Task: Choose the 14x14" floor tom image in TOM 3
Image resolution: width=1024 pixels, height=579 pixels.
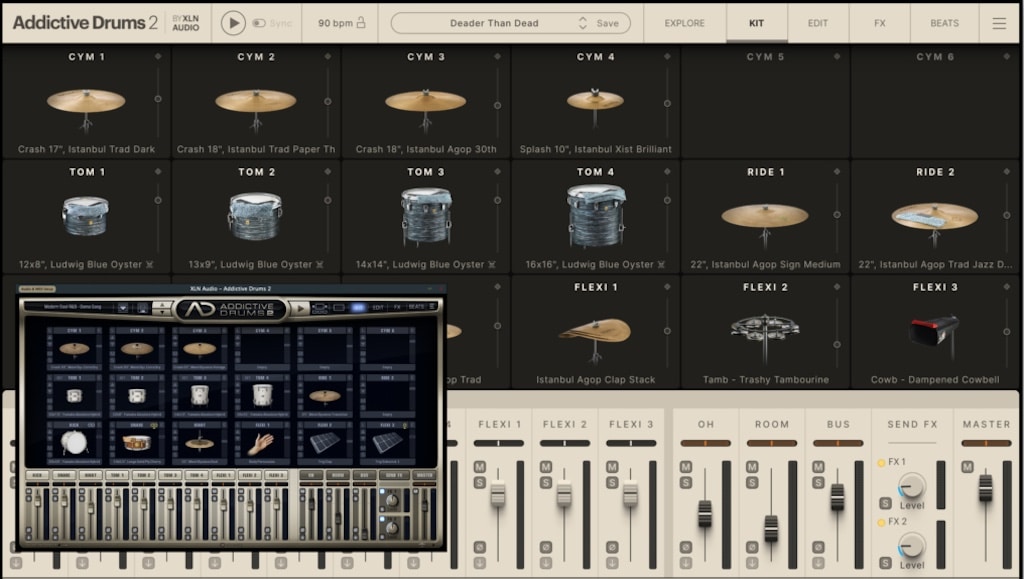Action: [426, 216]
